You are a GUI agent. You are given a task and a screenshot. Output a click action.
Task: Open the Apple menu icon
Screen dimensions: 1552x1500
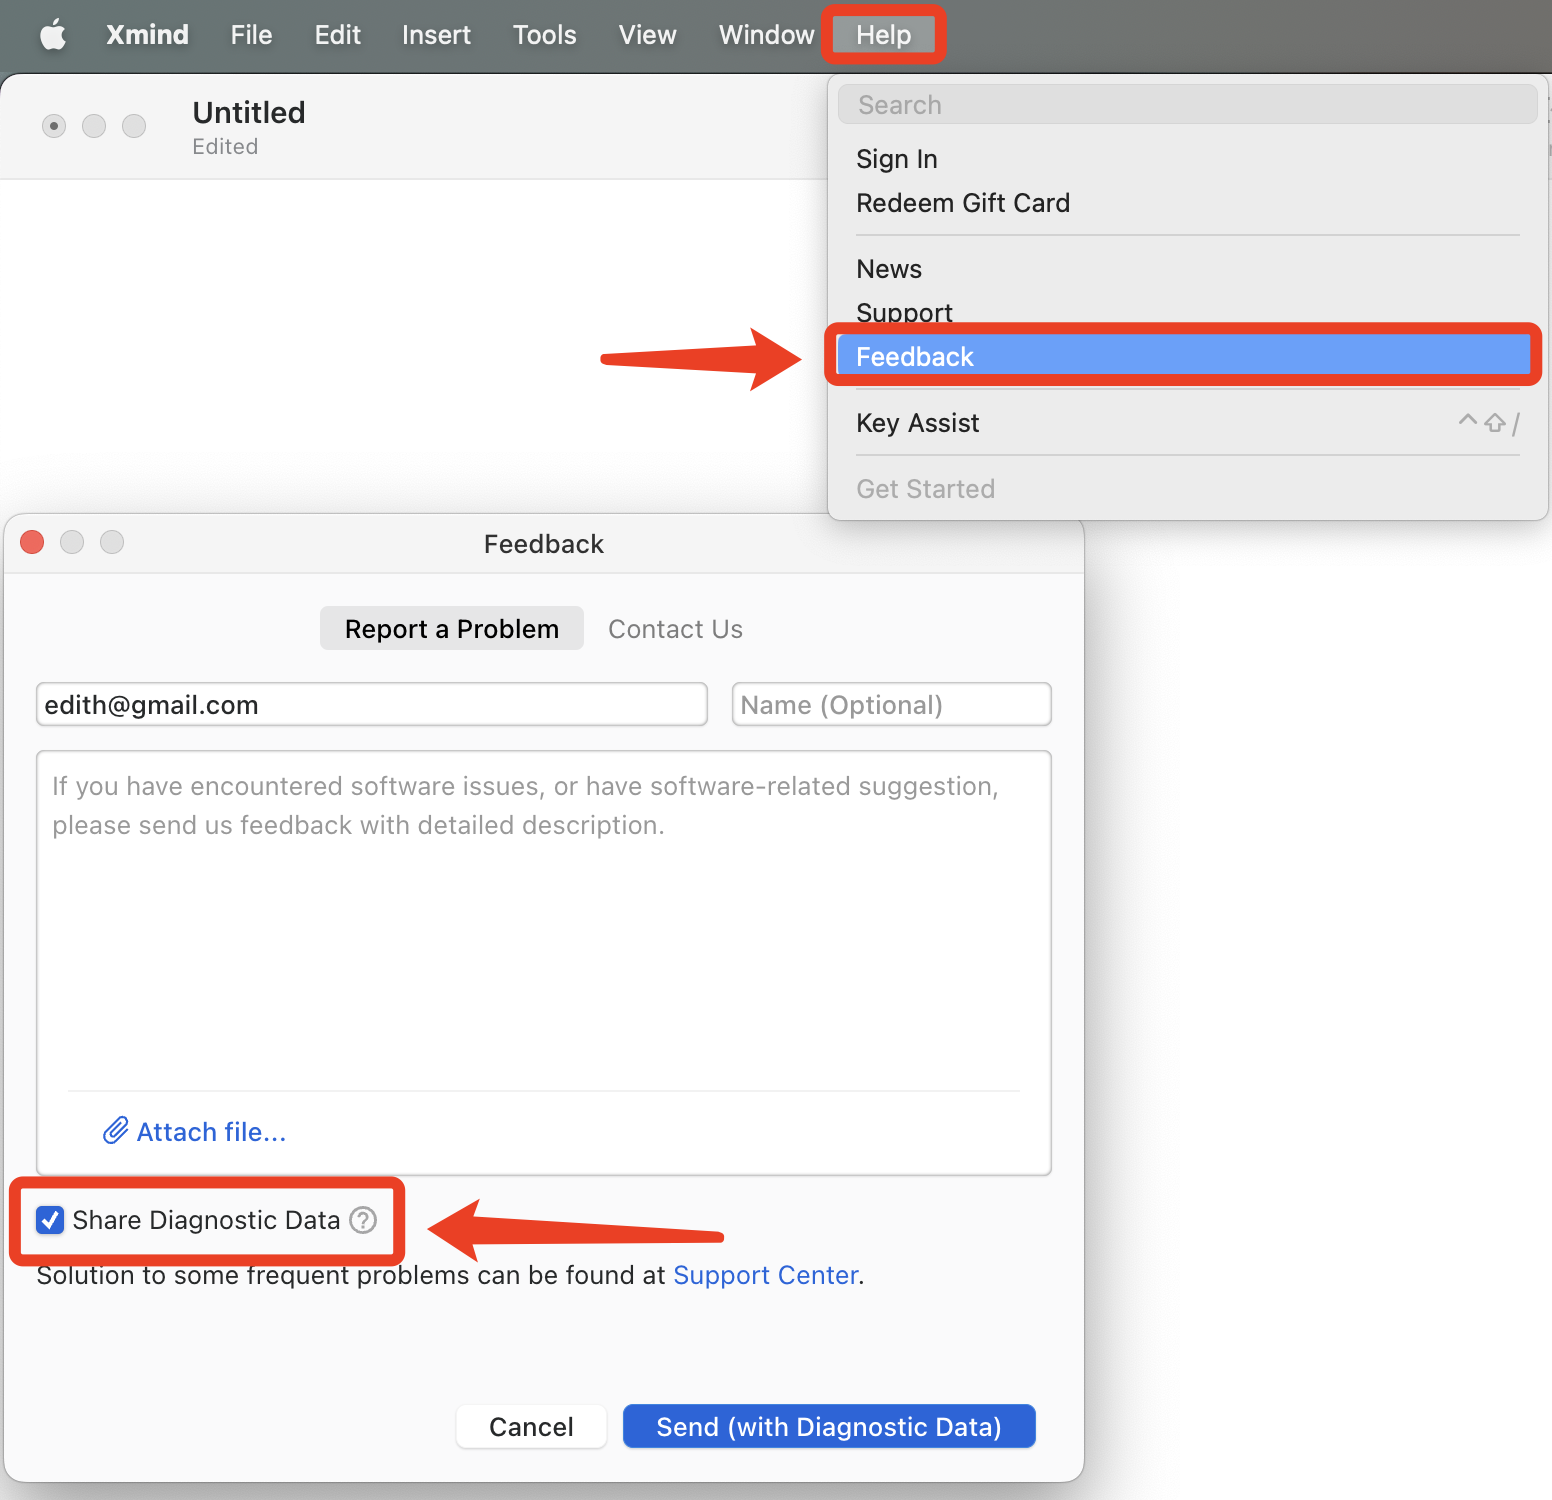(x=52, y=35)
